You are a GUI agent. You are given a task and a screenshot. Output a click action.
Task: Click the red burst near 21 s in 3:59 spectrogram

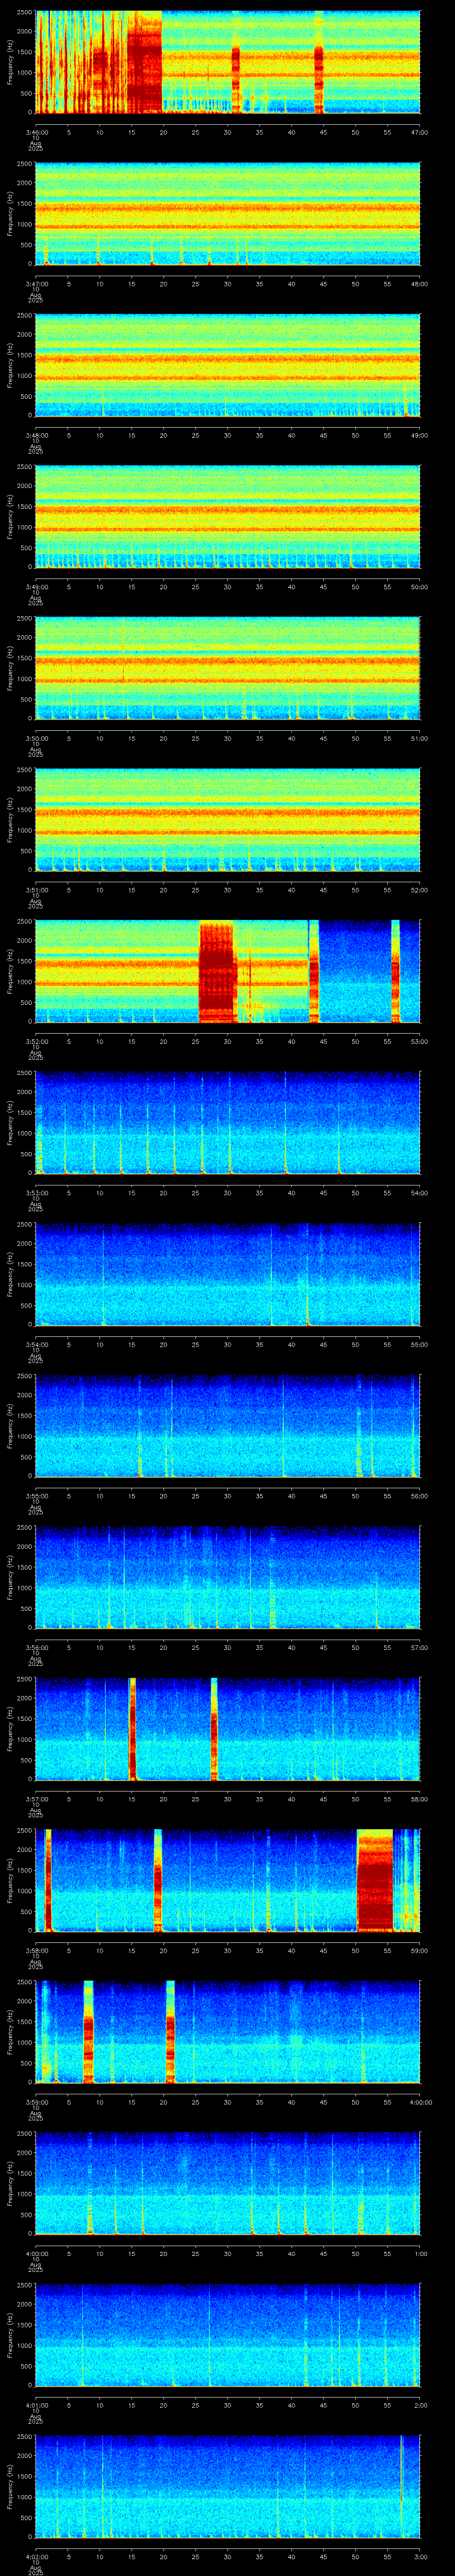[170, 2032]
